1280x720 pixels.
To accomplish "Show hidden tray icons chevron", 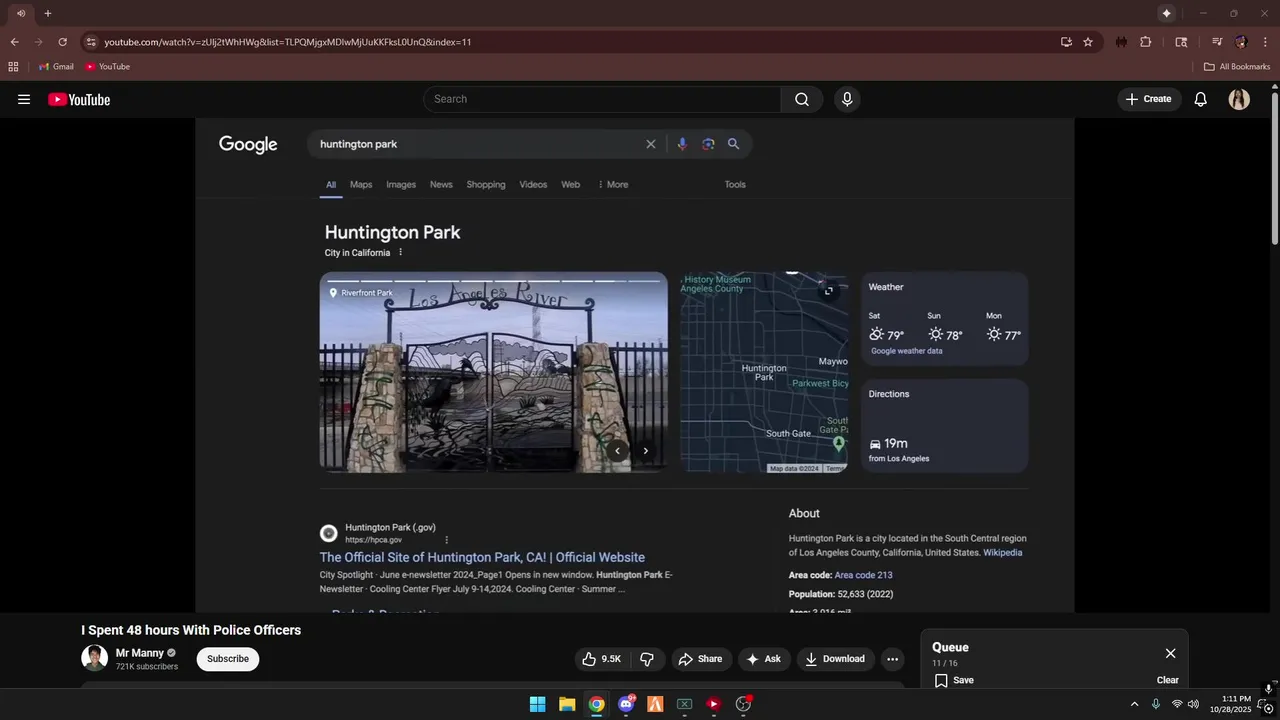I will pos(1134,704).
